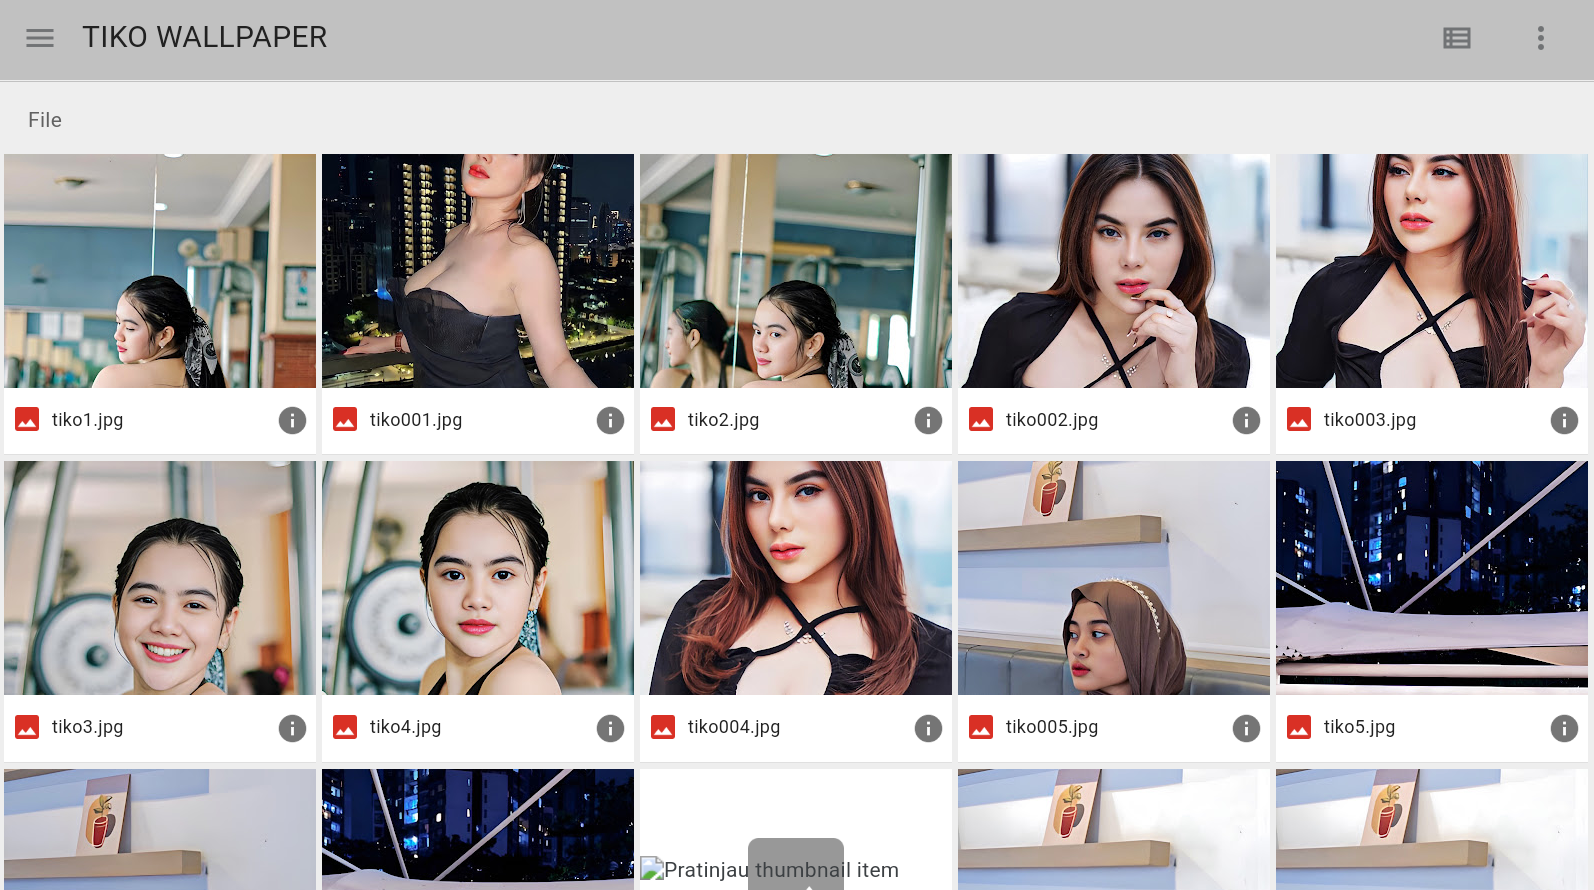Select the tiko5.jpg file name
This screenshot has width=1594, height=890.
[x=1360, y=727]
